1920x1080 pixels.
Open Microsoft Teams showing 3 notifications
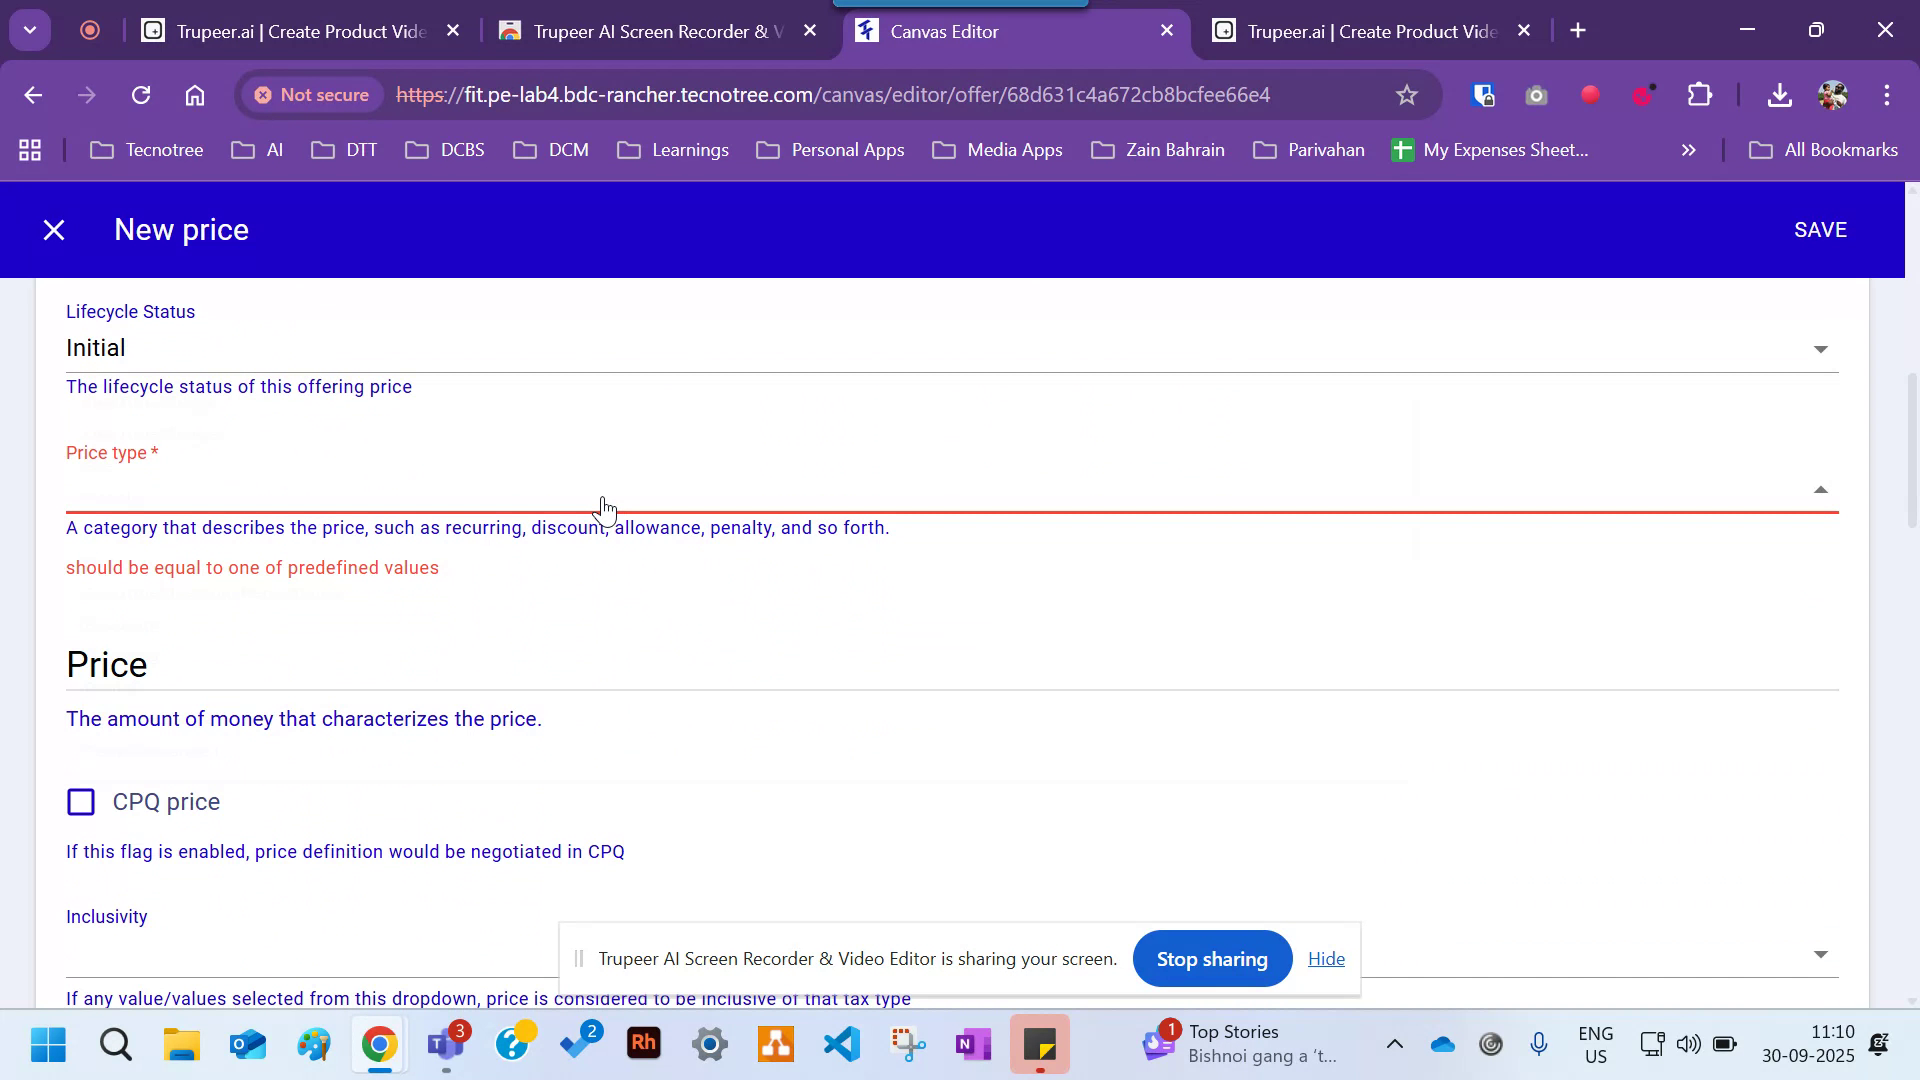pos(446,1044)
